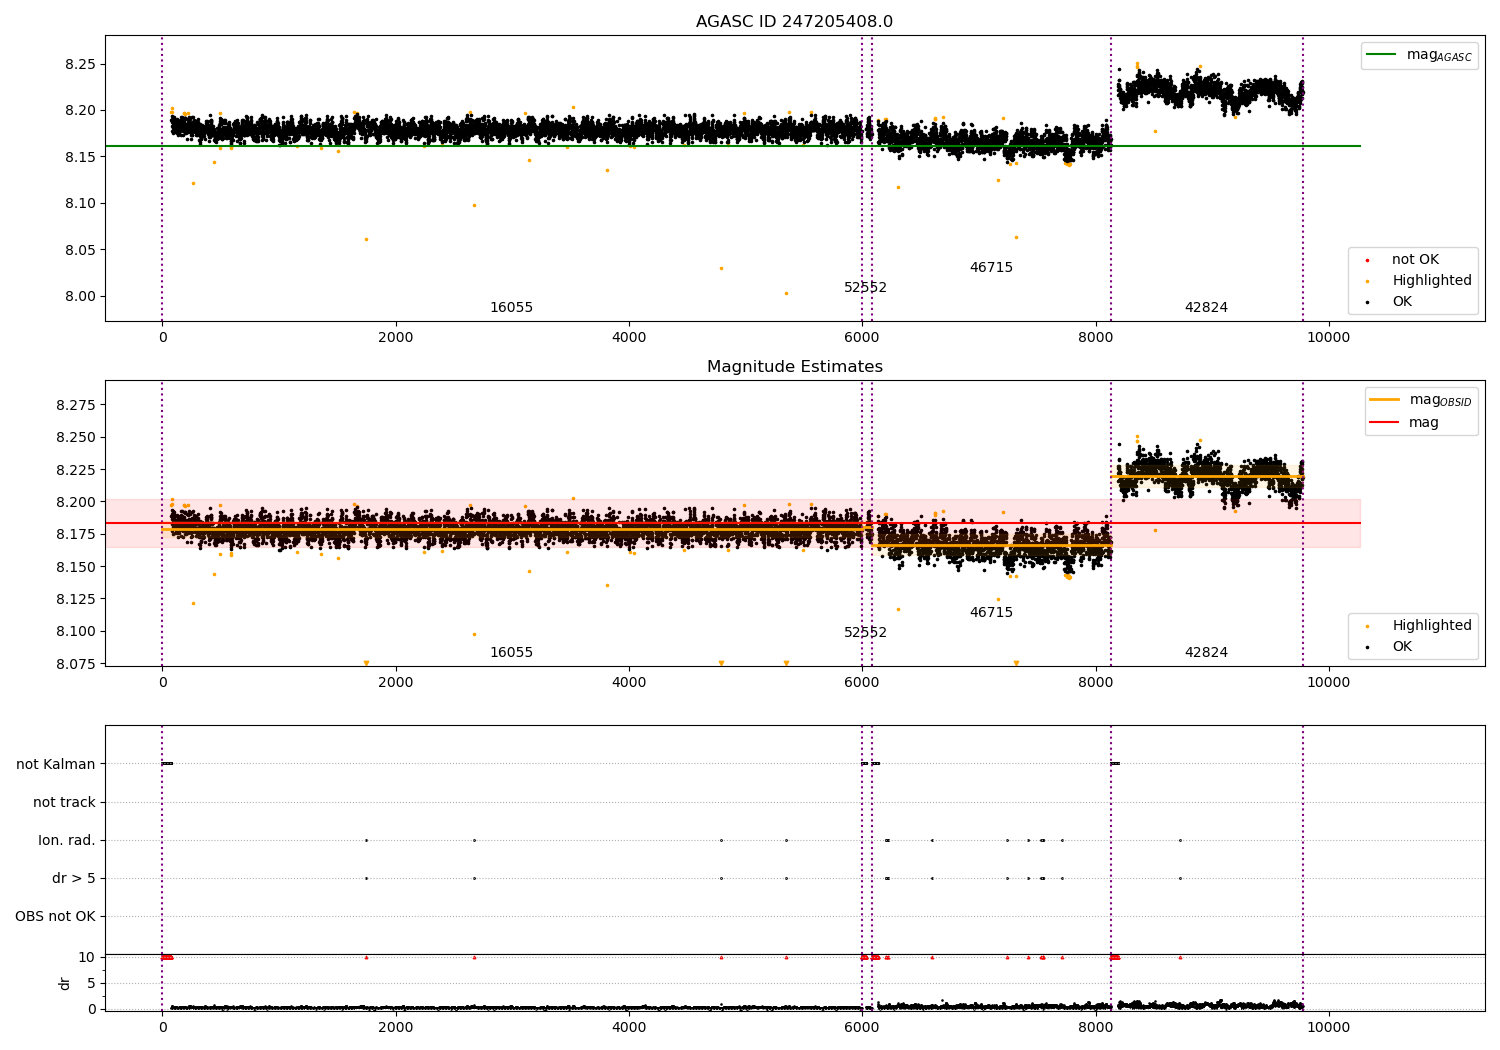The height and width of the screenshot is (1050, 1500).
Task: Click the y-axis tick label 8.075
Action: 75,664
